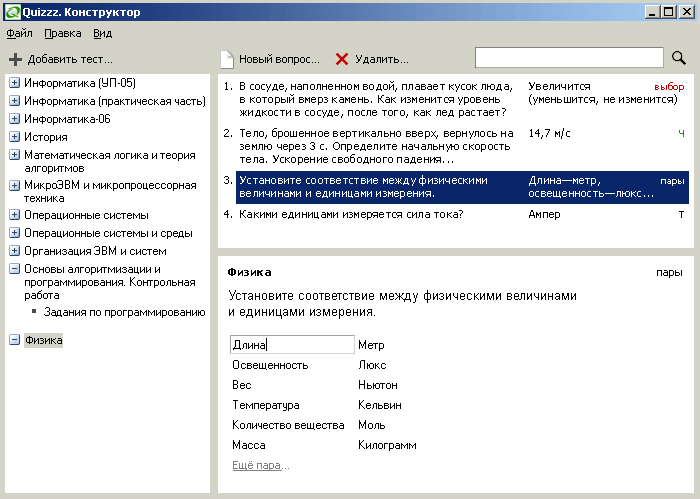Expand the Информатика-06 node

click(x=15, y=119)
